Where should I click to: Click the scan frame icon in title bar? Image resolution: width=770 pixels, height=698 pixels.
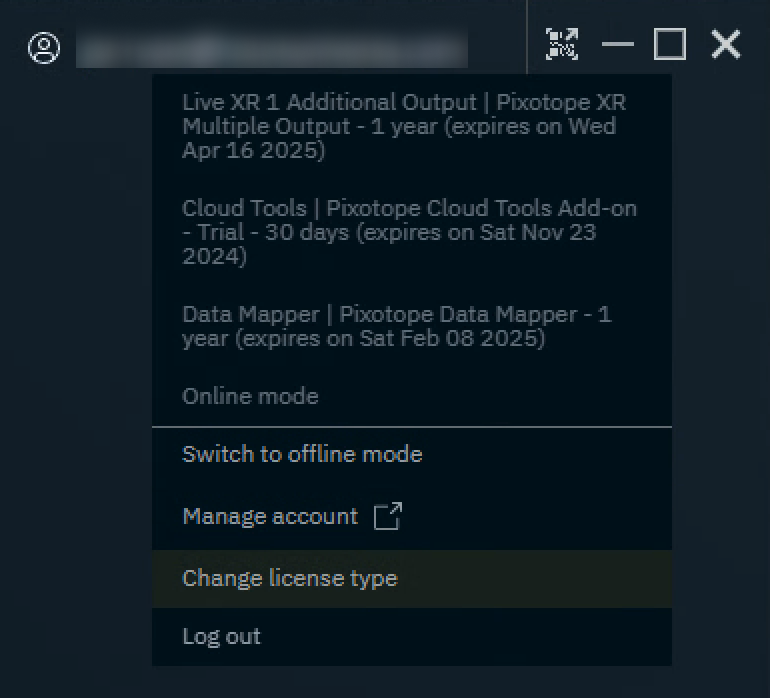click(562, 44)
